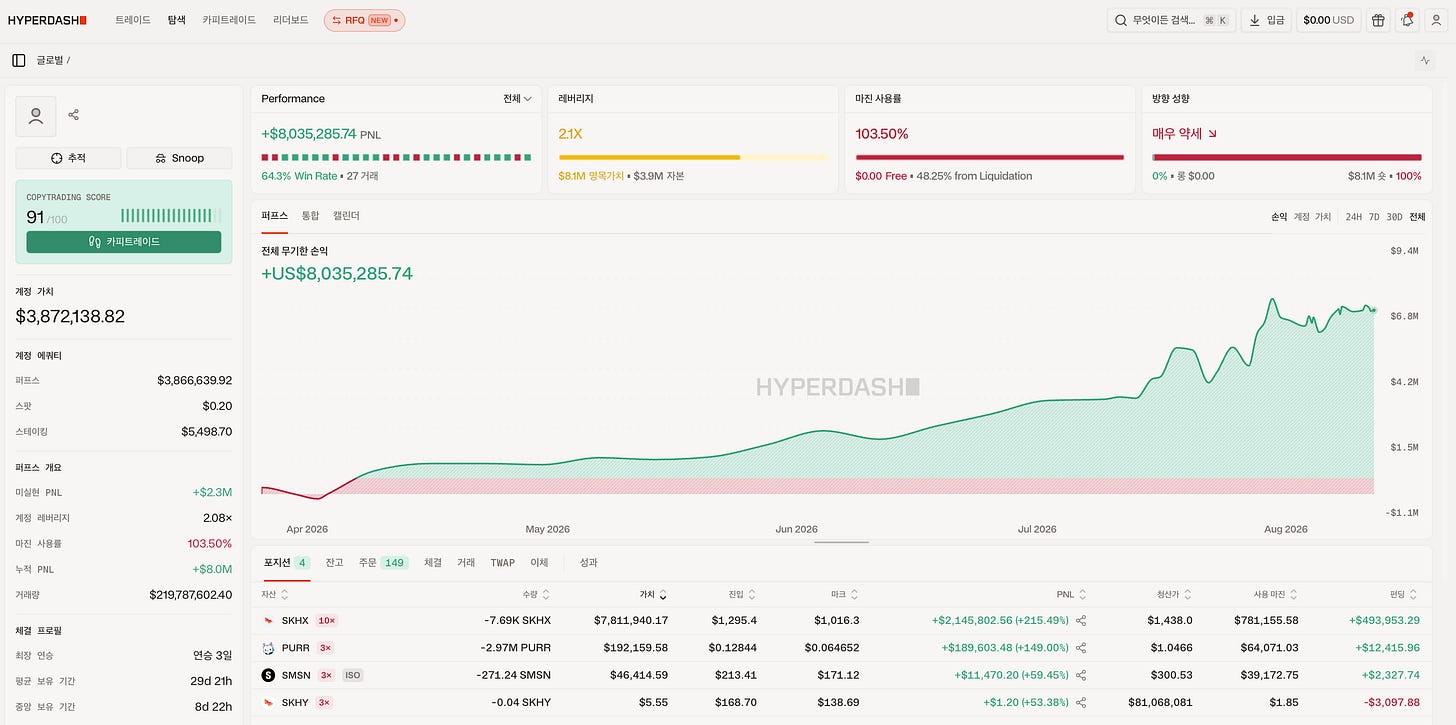The image size is (1456, 725).
Task: Open the notifications bell
Action: coord(1407,20)
